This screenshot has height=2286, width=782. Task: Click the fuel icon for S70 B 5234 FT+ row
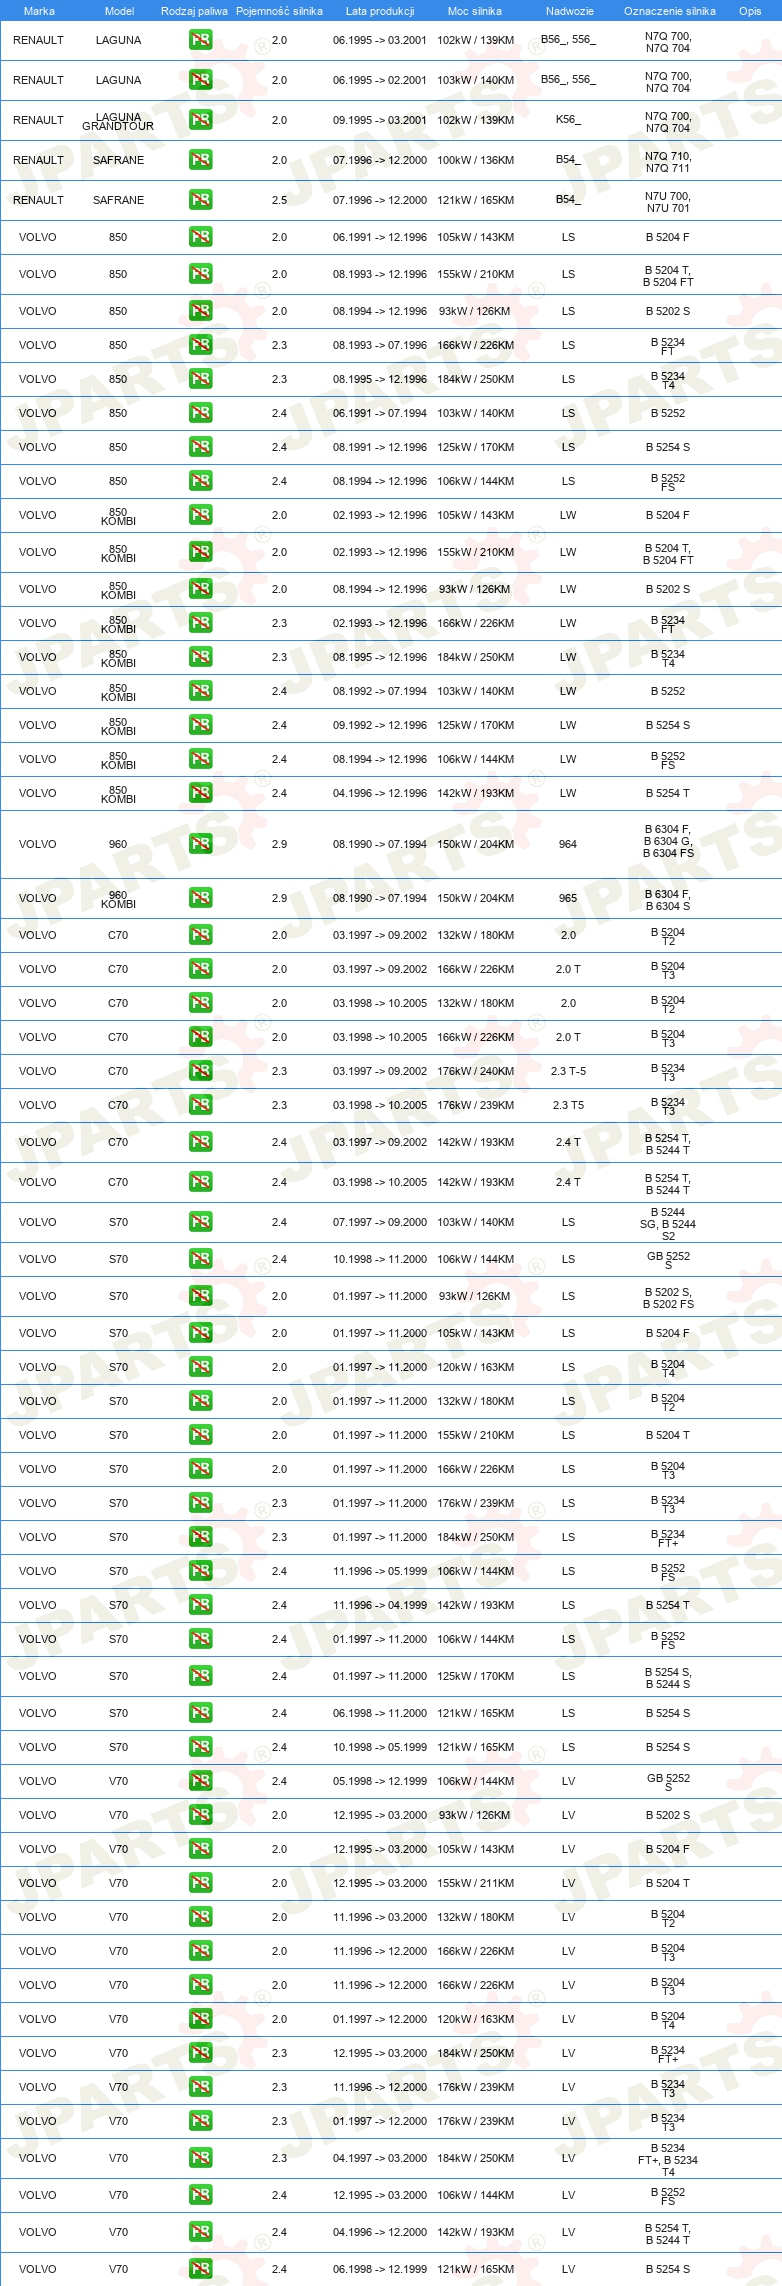(200, 1537)
